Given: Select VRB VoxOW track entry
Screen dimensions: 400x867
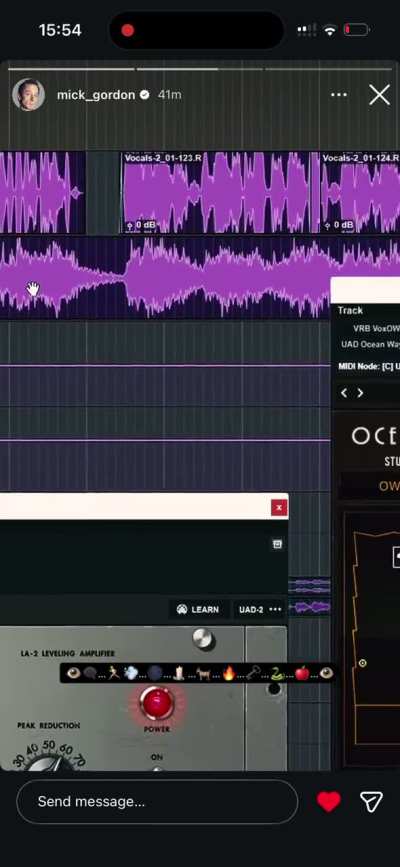Looking at the screenshot, I should [x=376, y=328].
